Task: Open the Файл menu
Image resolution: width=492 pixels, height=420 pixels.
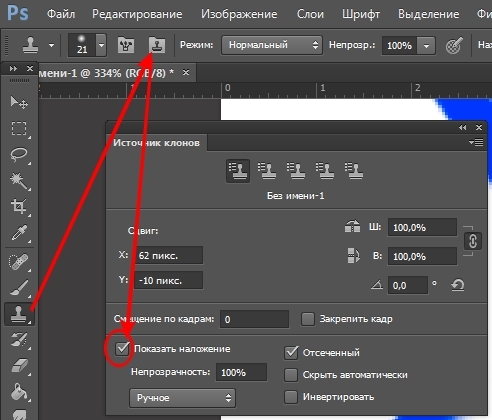Action: (x=61, y=14)
